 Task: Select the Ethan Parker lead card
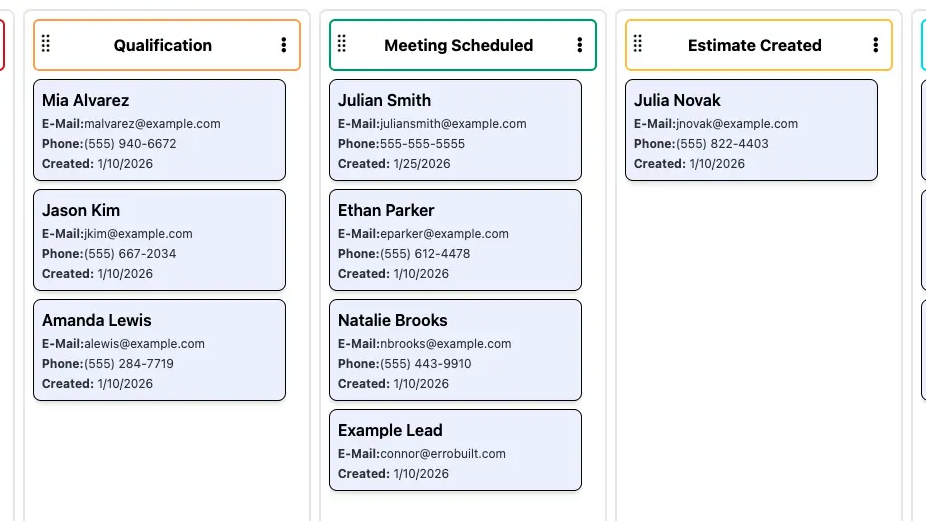click(455, 240)
